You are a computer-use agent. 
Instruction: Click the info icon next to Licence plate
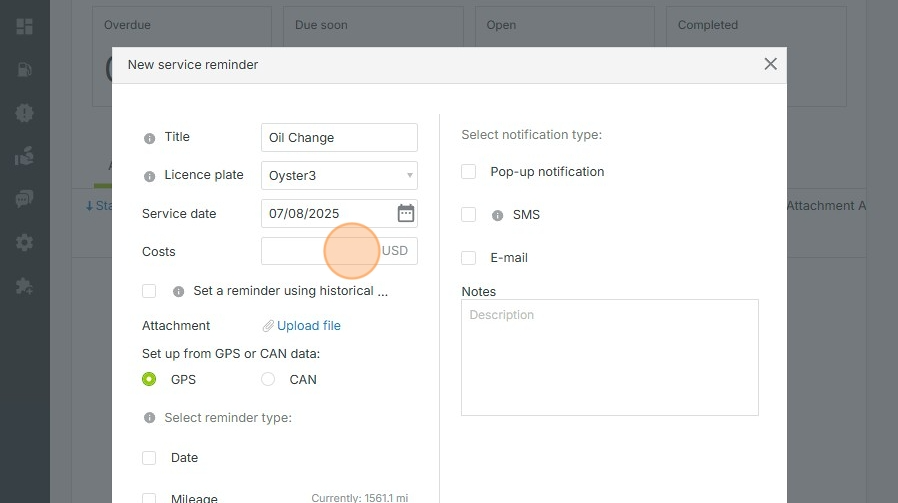(x=149, y=176)
